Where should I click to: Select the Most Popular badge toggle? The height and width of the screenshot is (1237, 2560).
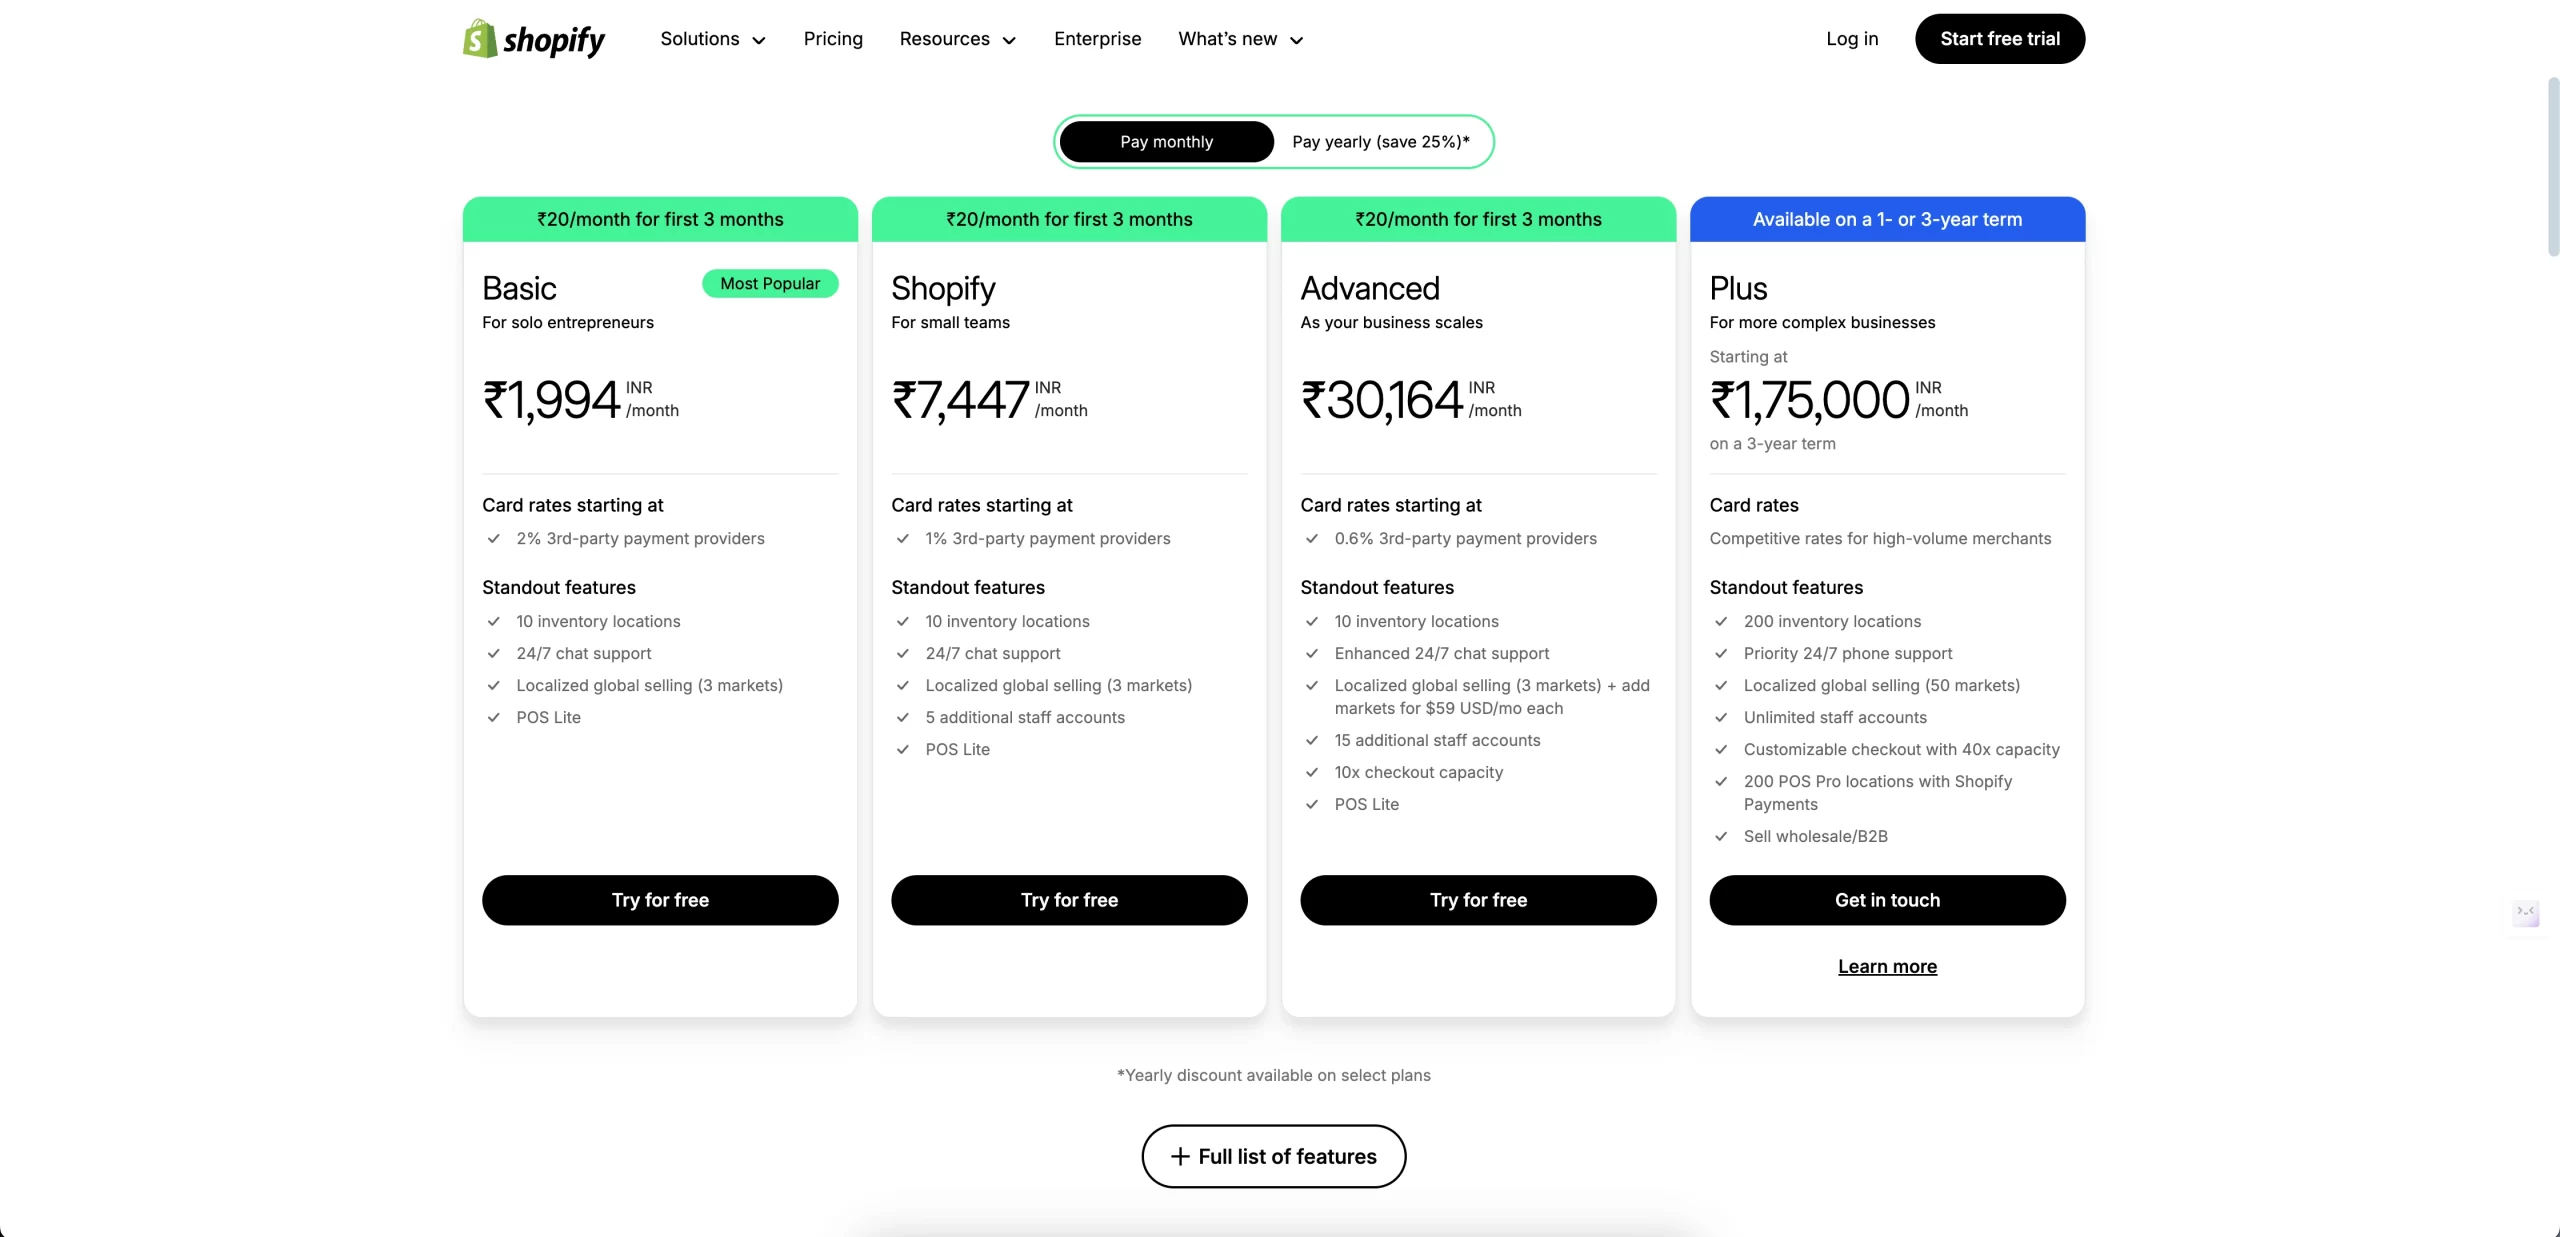pyautogui.click(x=769, y=282)
